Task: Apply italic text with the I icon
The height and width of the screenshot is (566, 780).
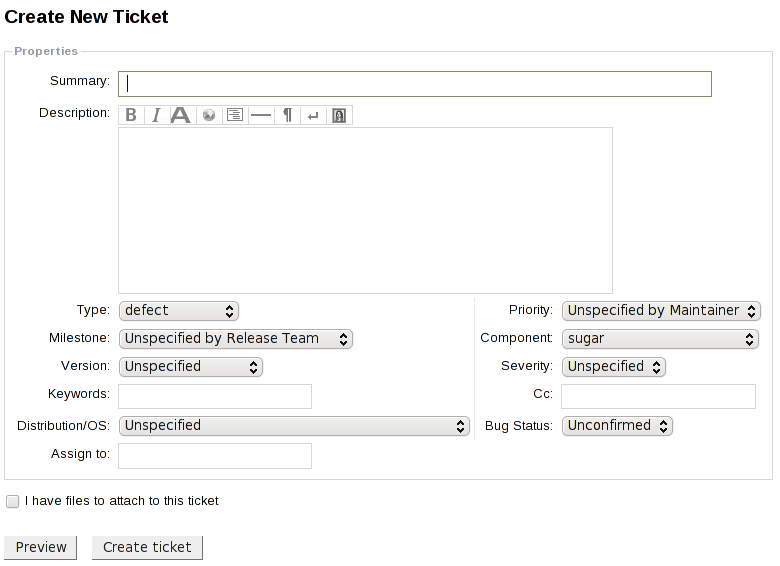Action: tap(156, 115)
